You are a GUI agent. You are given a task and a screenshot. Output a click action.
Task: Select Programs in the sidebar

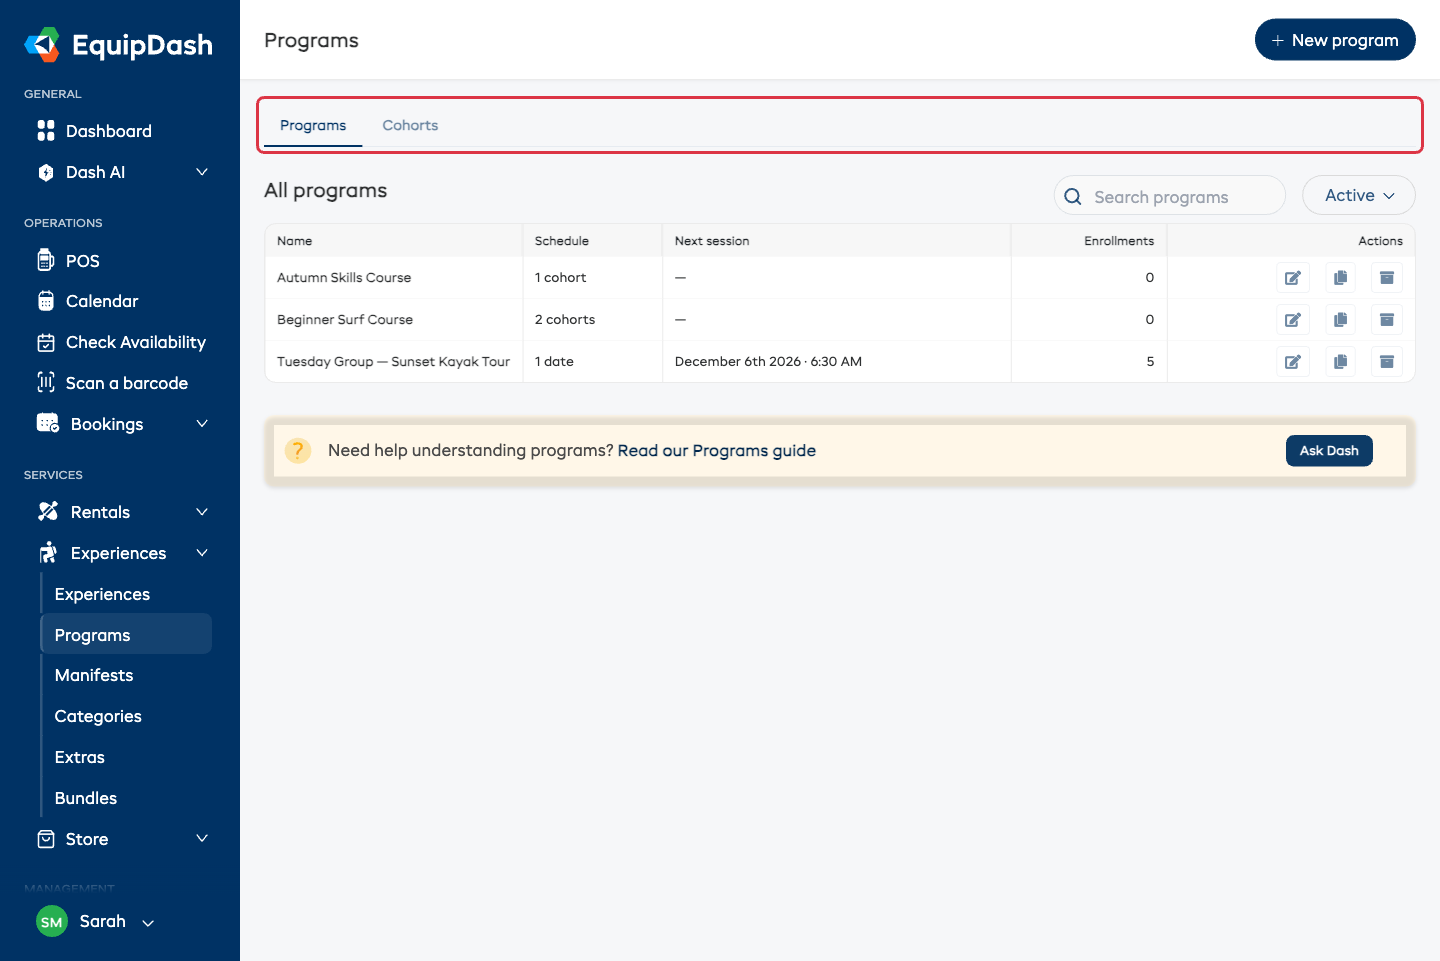(x=126, y=635)
